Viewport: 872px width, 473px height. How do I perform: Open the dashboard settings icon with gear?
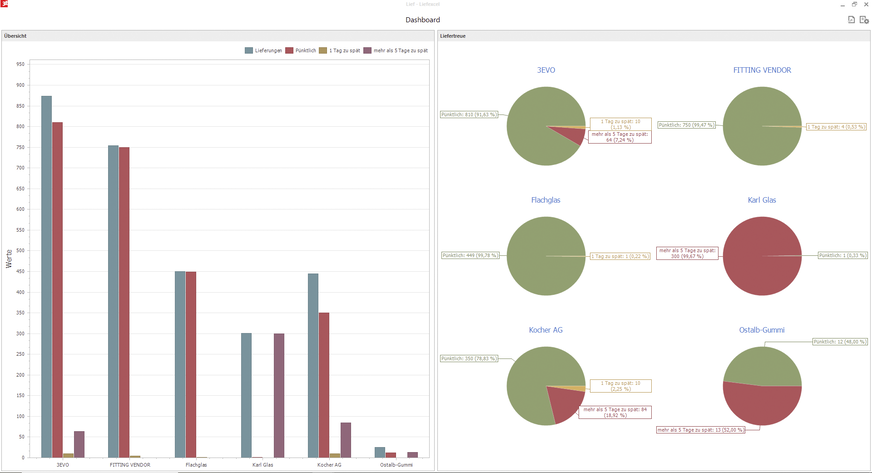pos(863,20)
